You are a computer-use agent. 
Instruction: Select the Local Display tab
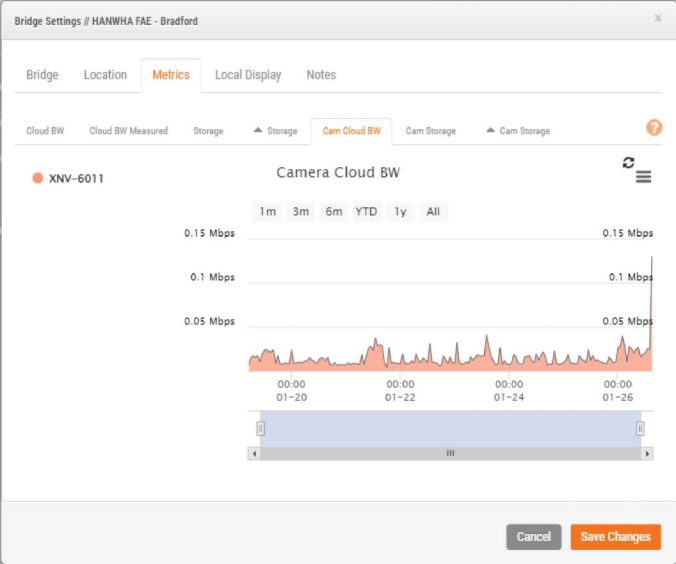pos(248,75)
